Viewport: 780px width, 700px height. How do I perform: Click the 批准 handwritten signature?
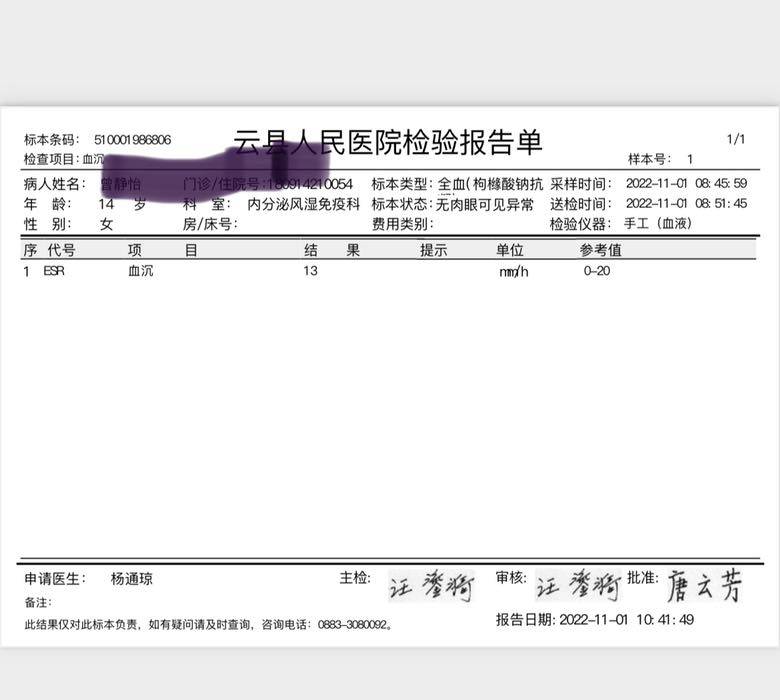[x=705, y=586]
